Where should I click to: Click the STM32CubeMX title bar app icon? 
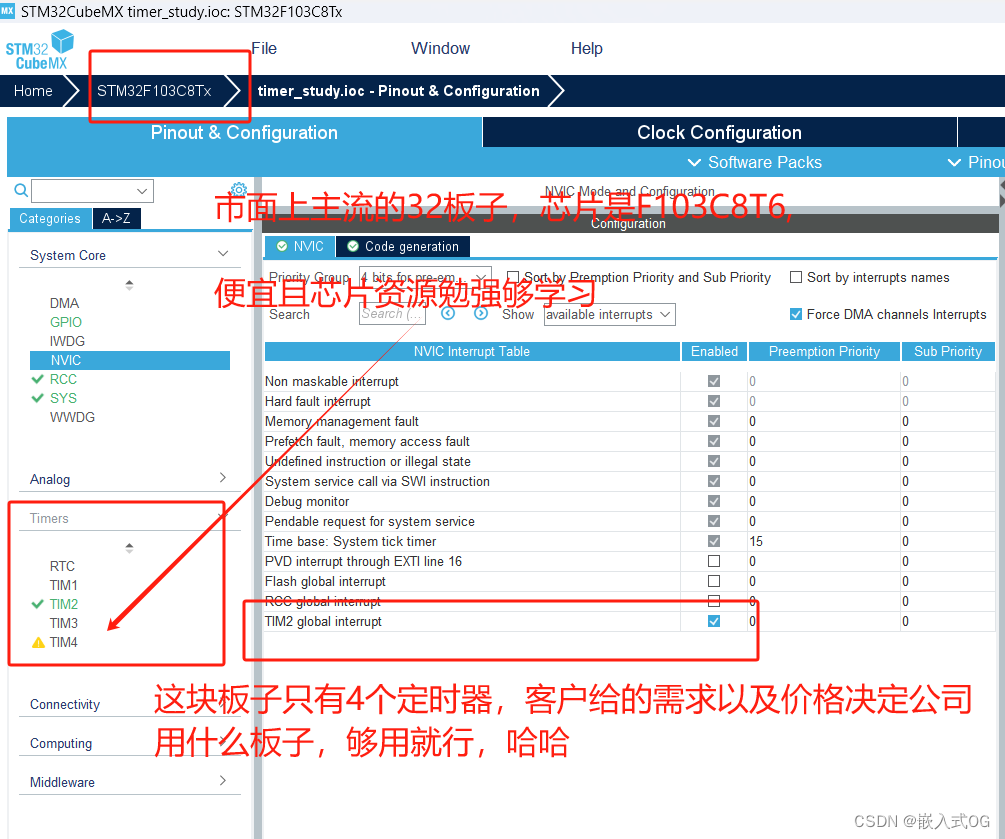pyautogui.click(x=7, y=10)
